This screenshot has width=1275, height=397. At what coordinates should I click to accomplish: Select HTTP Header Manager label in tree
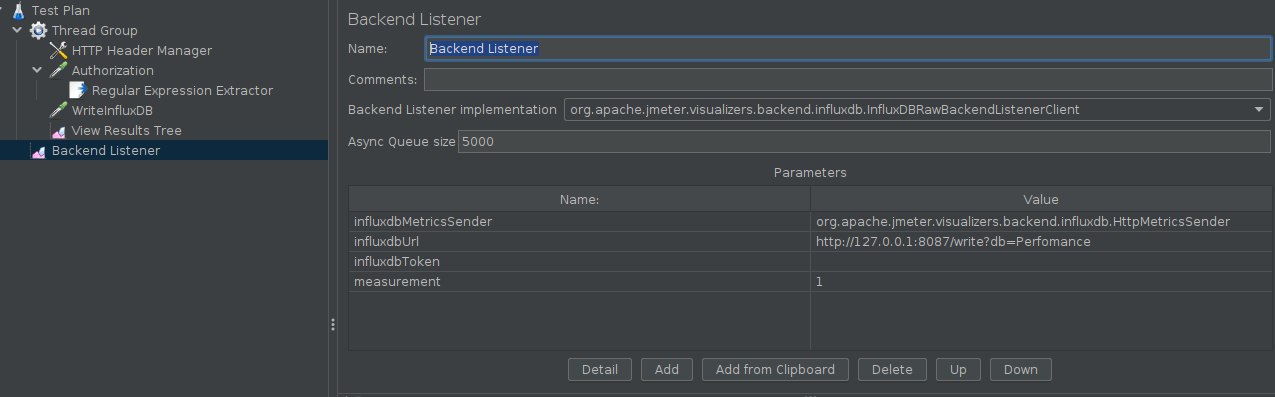[x=142, y=50]
